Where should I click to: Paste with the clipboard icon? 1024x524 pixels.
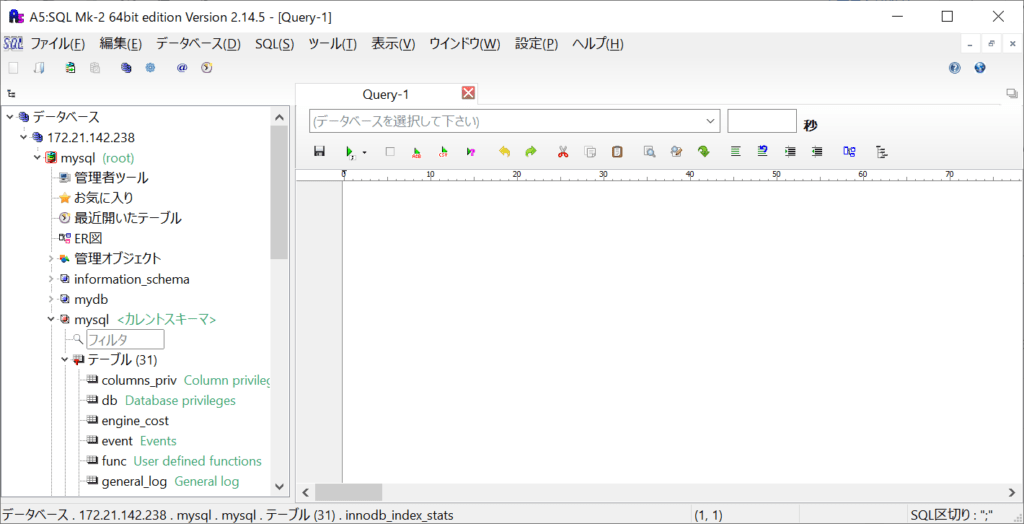click(x=617, y=152)
